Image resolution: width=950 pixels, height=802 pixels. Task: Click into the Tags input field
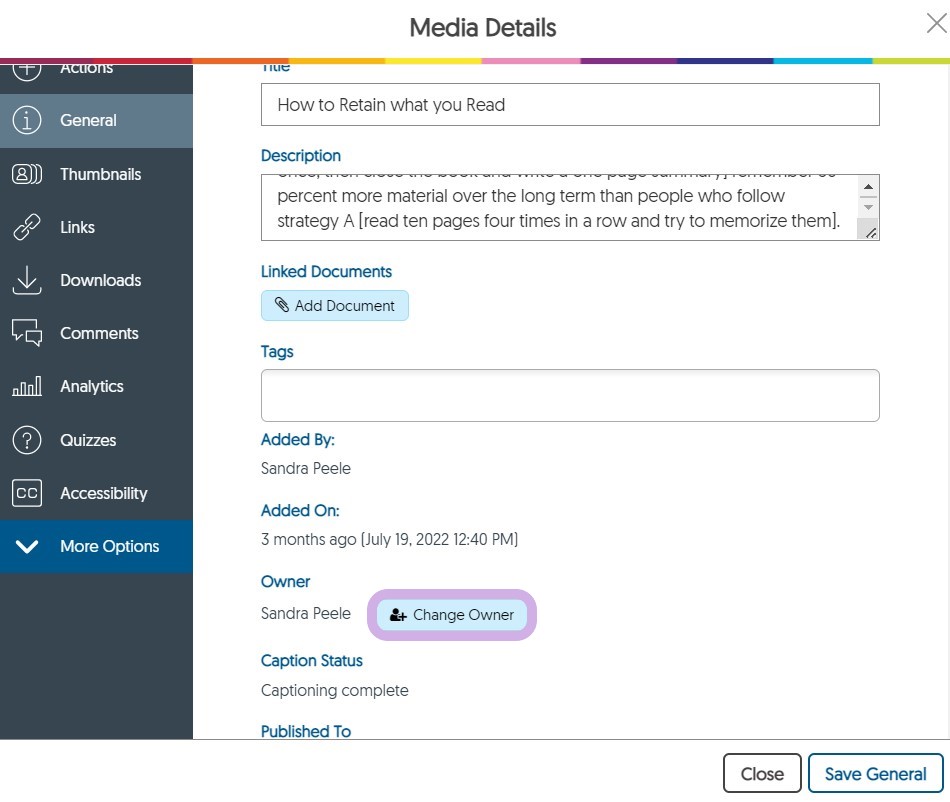(570, 395)
